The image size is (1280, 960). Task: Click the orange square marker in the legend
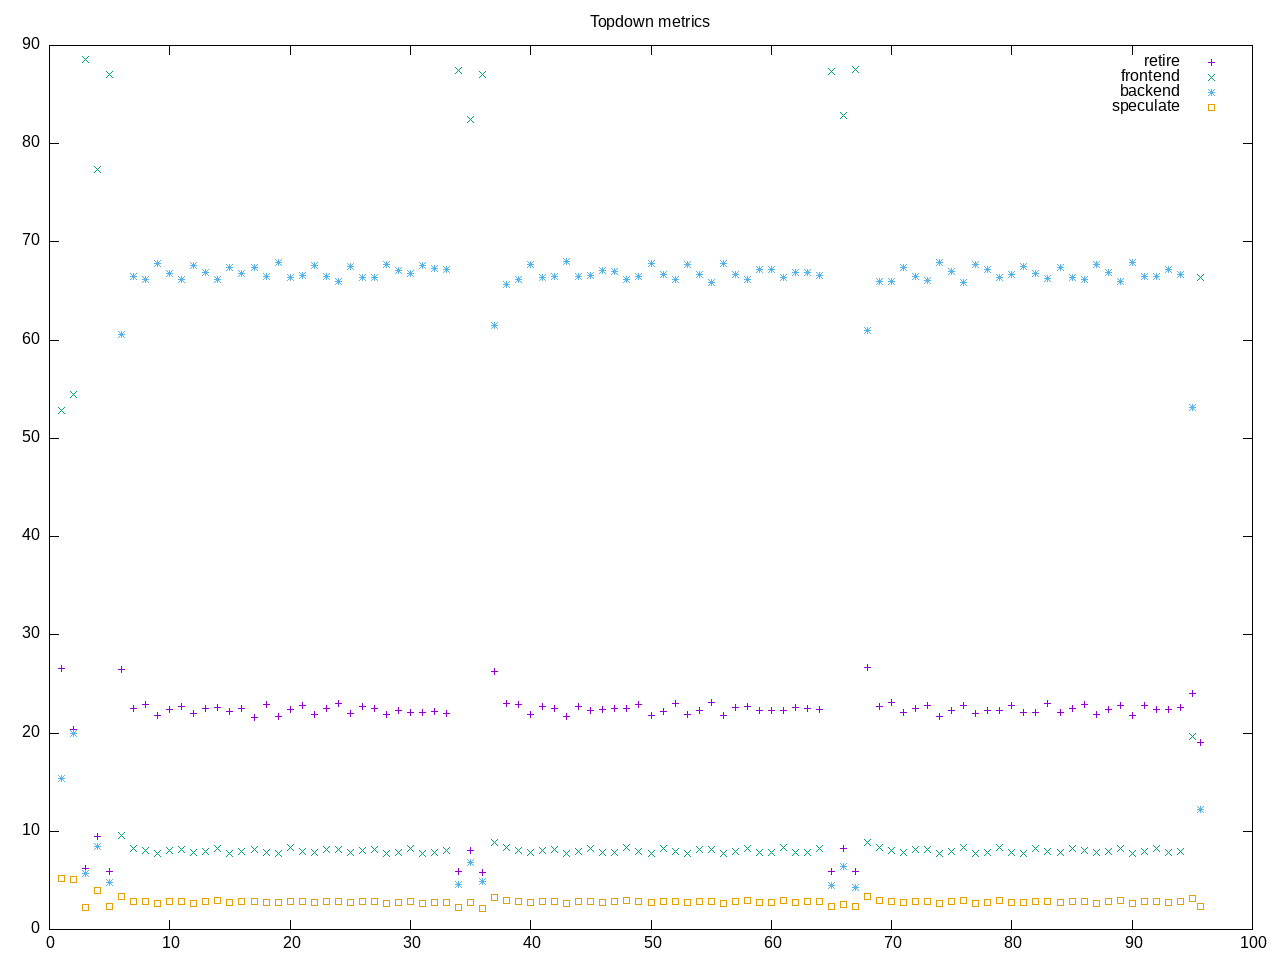coord(1211,107)
